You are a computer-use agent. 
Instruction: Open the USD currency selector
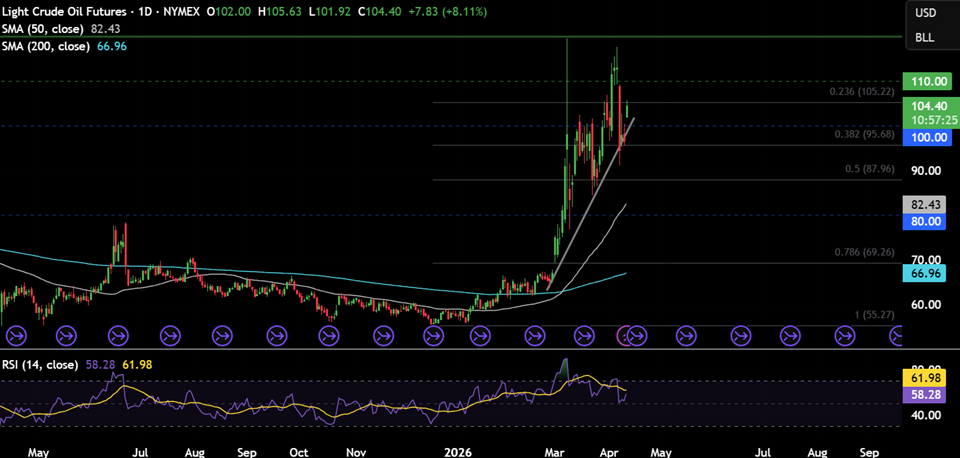925,13
